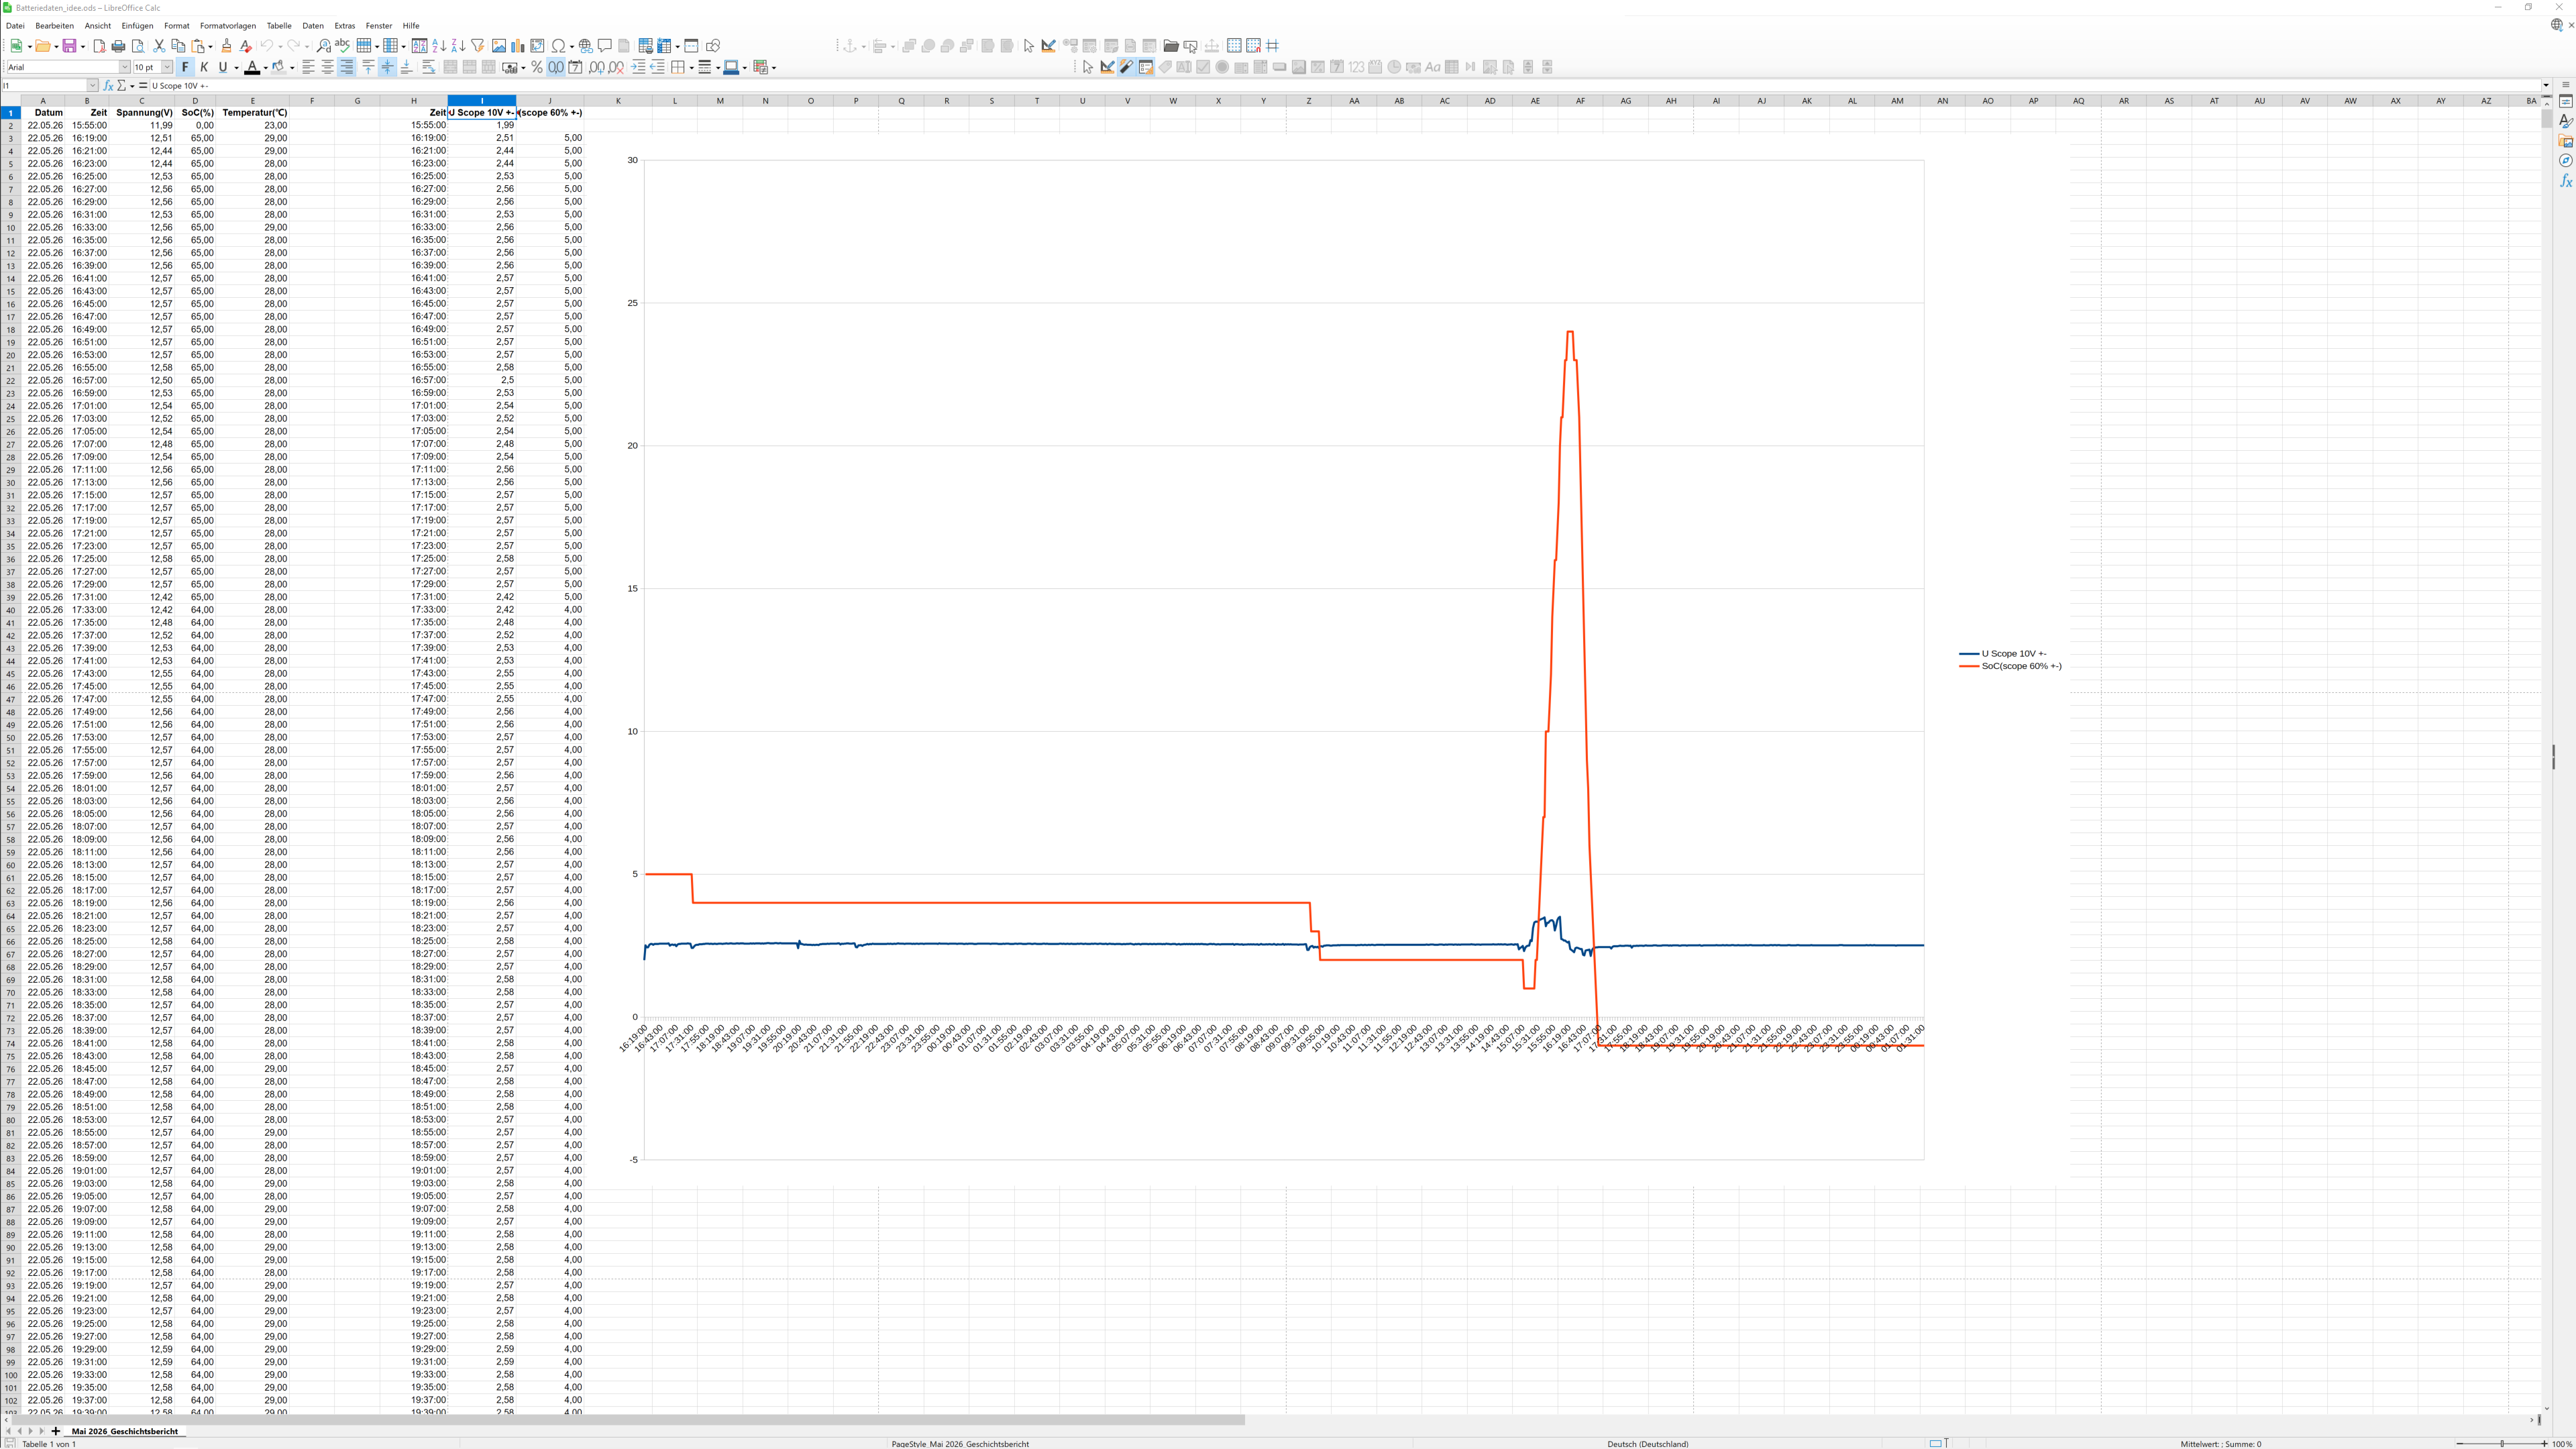Open the Einfügen menu
2576x1449 pixels.
pos(137,26)
